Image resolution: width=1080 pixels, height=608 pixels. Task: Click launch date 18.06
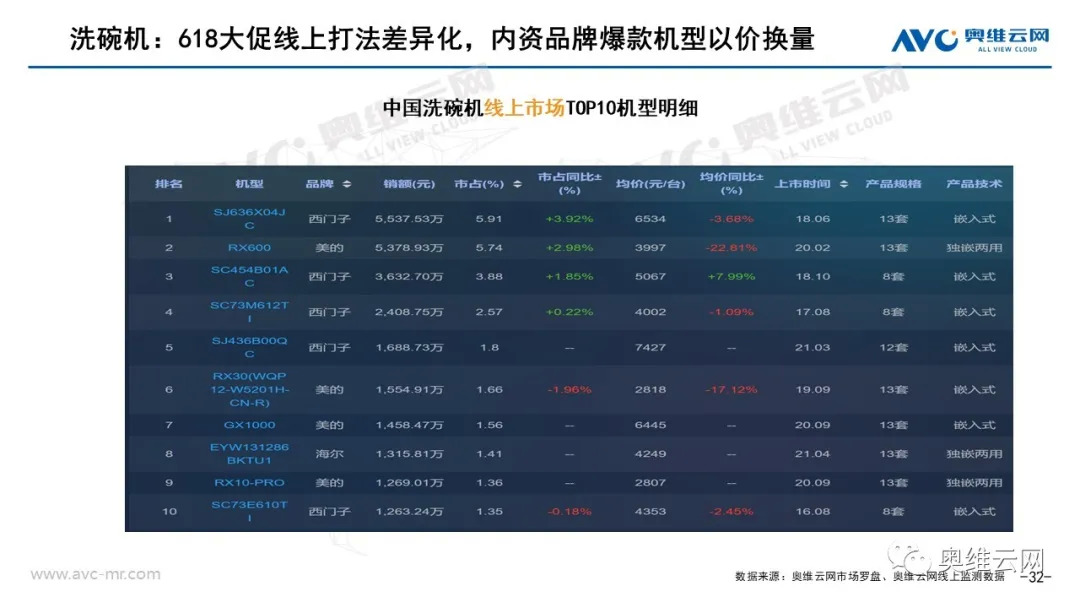[x=813, y=219]
